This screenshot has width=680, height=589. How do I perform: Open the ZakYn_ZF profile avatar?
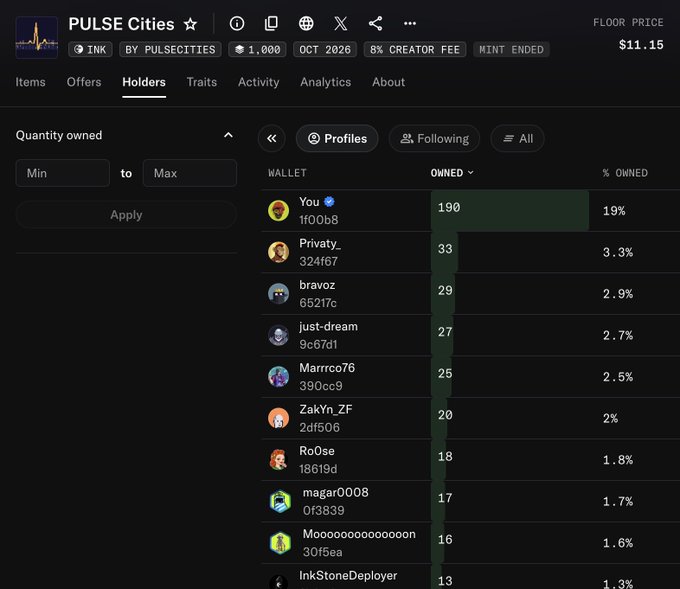pyautogui.click(x=278, y=418)
